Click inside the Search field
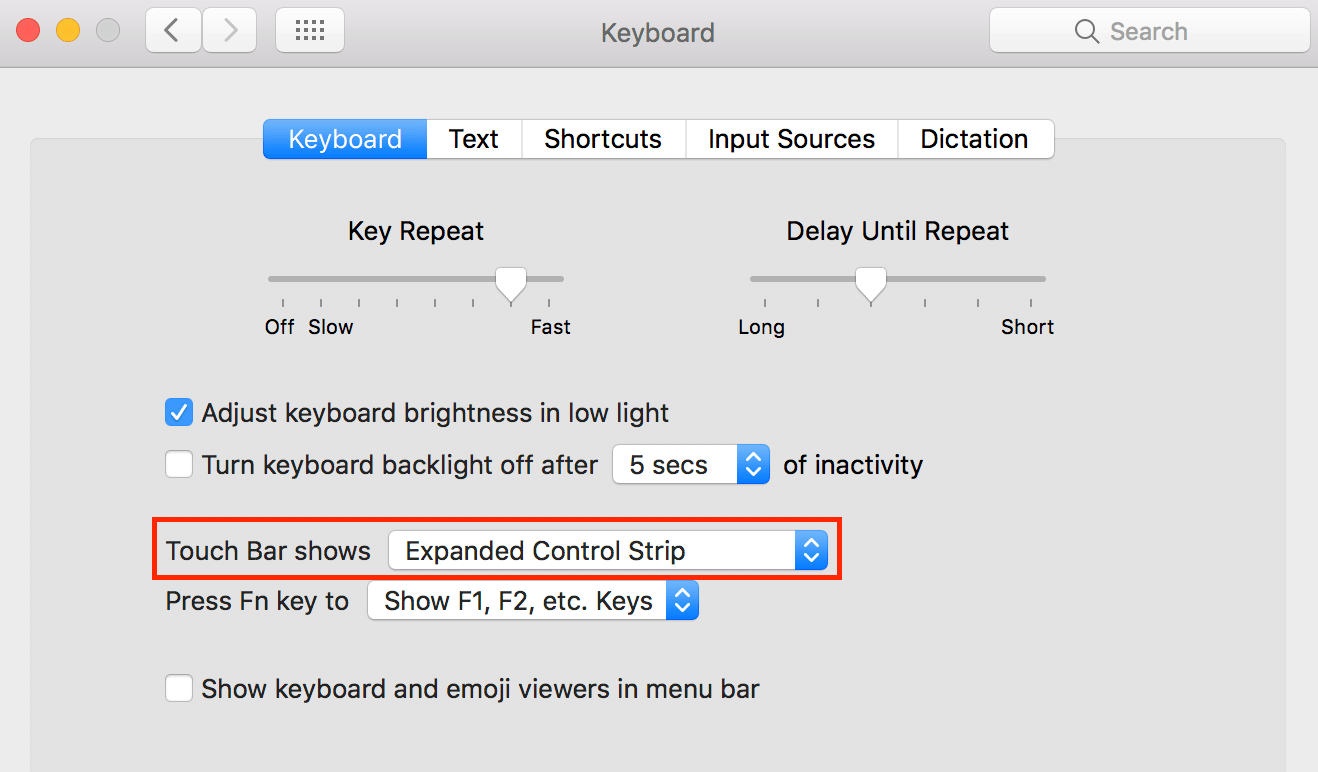The height and width of the screenshot is (772, 1318). pos(1150,31)
